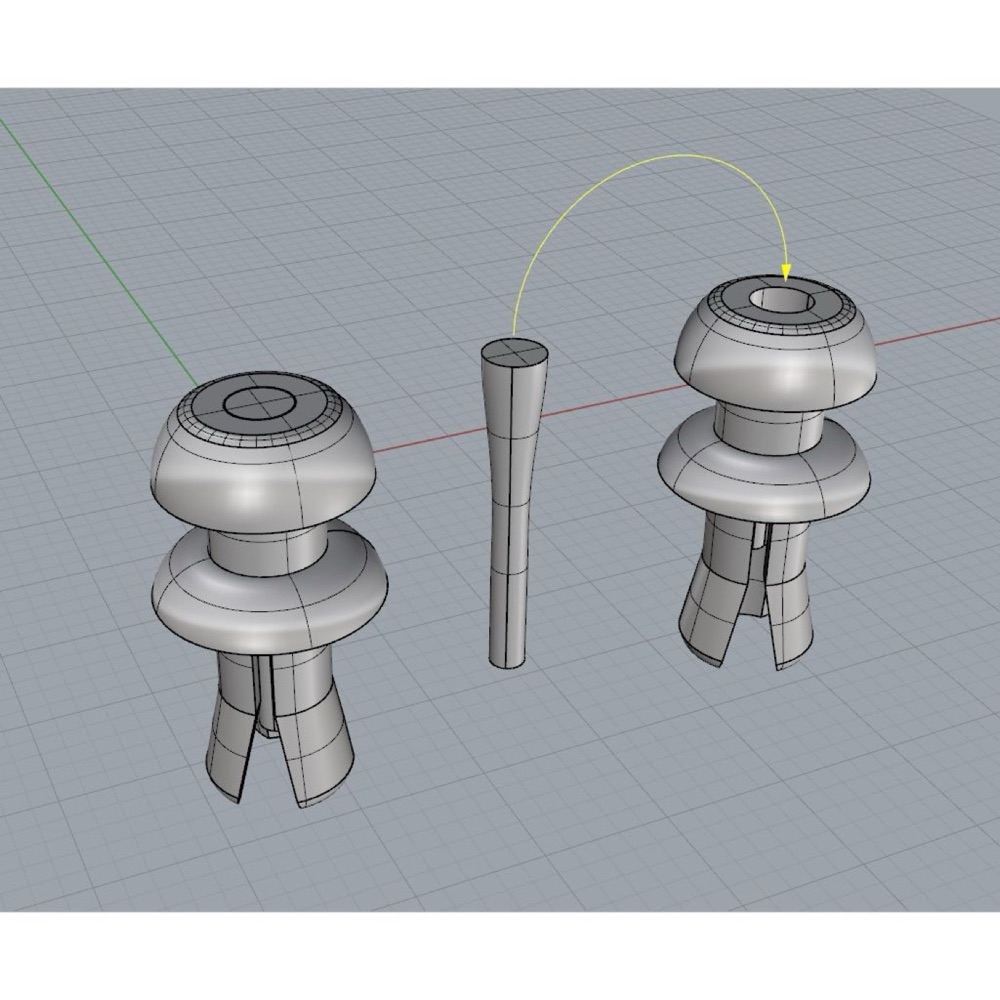Click the center circle on the left rivet's top

tap(260, 403)
